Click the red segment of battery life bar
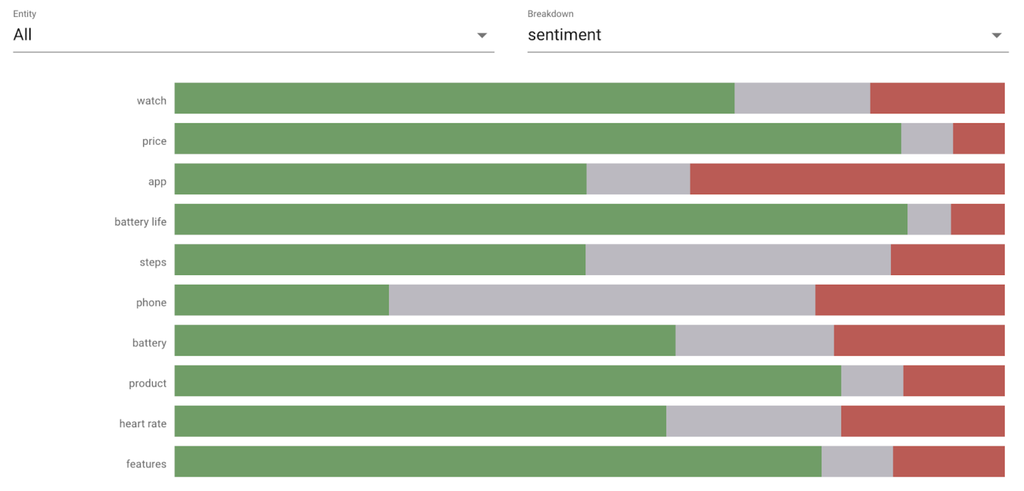The width and height of the screenshot is (1024, 491). (977, 220)
